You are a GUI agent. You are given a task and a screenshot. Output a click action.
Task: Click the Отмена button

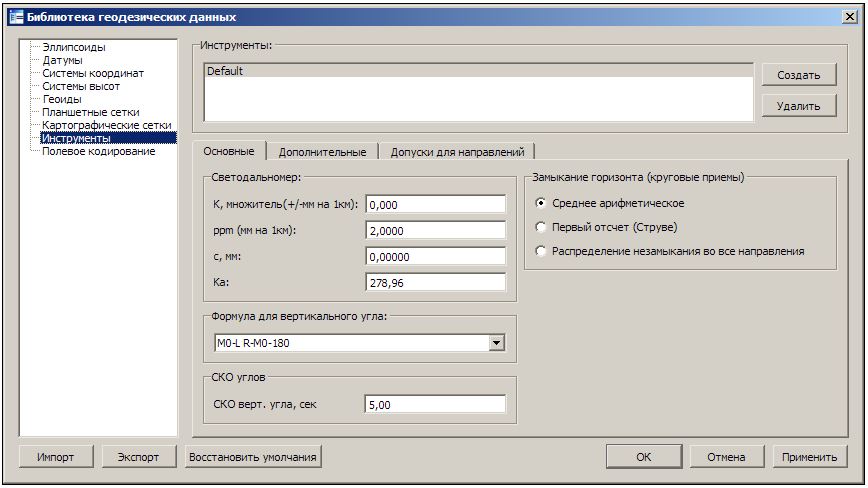pos(726,457)
